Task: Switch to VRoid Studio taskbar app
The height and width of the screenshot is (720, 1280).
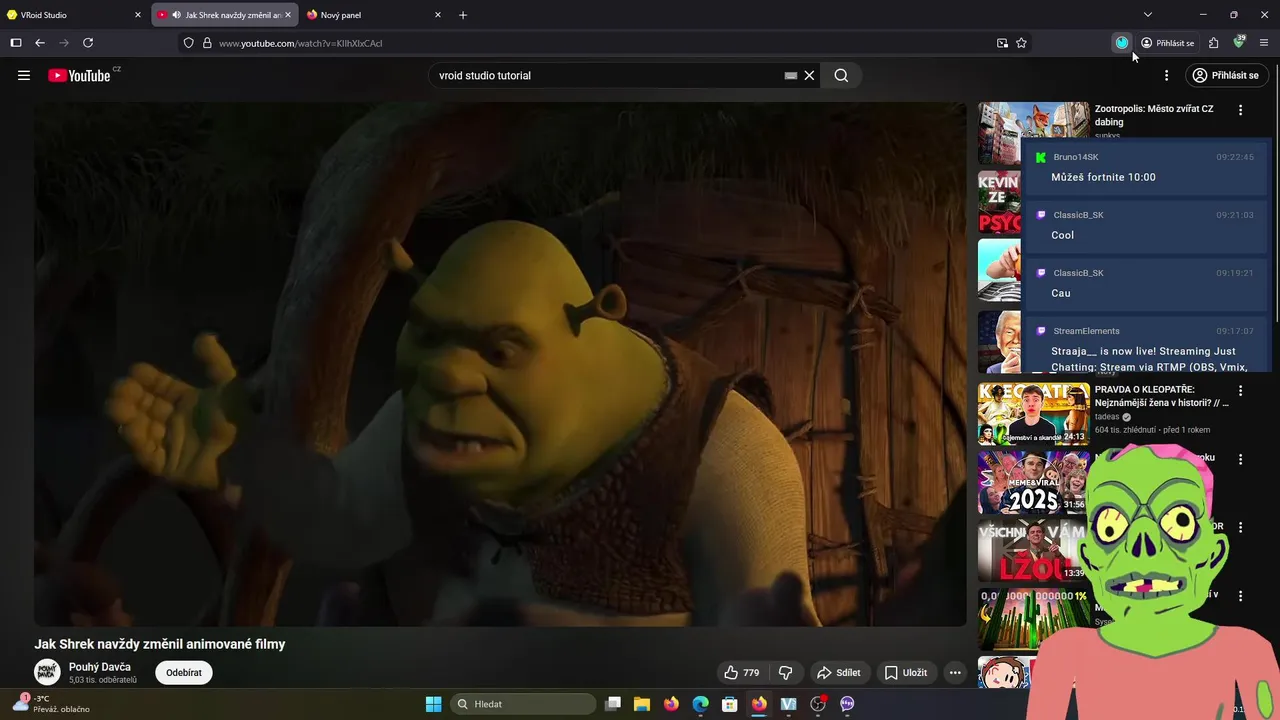Action: pyautogui.click(x=788, y=704)
